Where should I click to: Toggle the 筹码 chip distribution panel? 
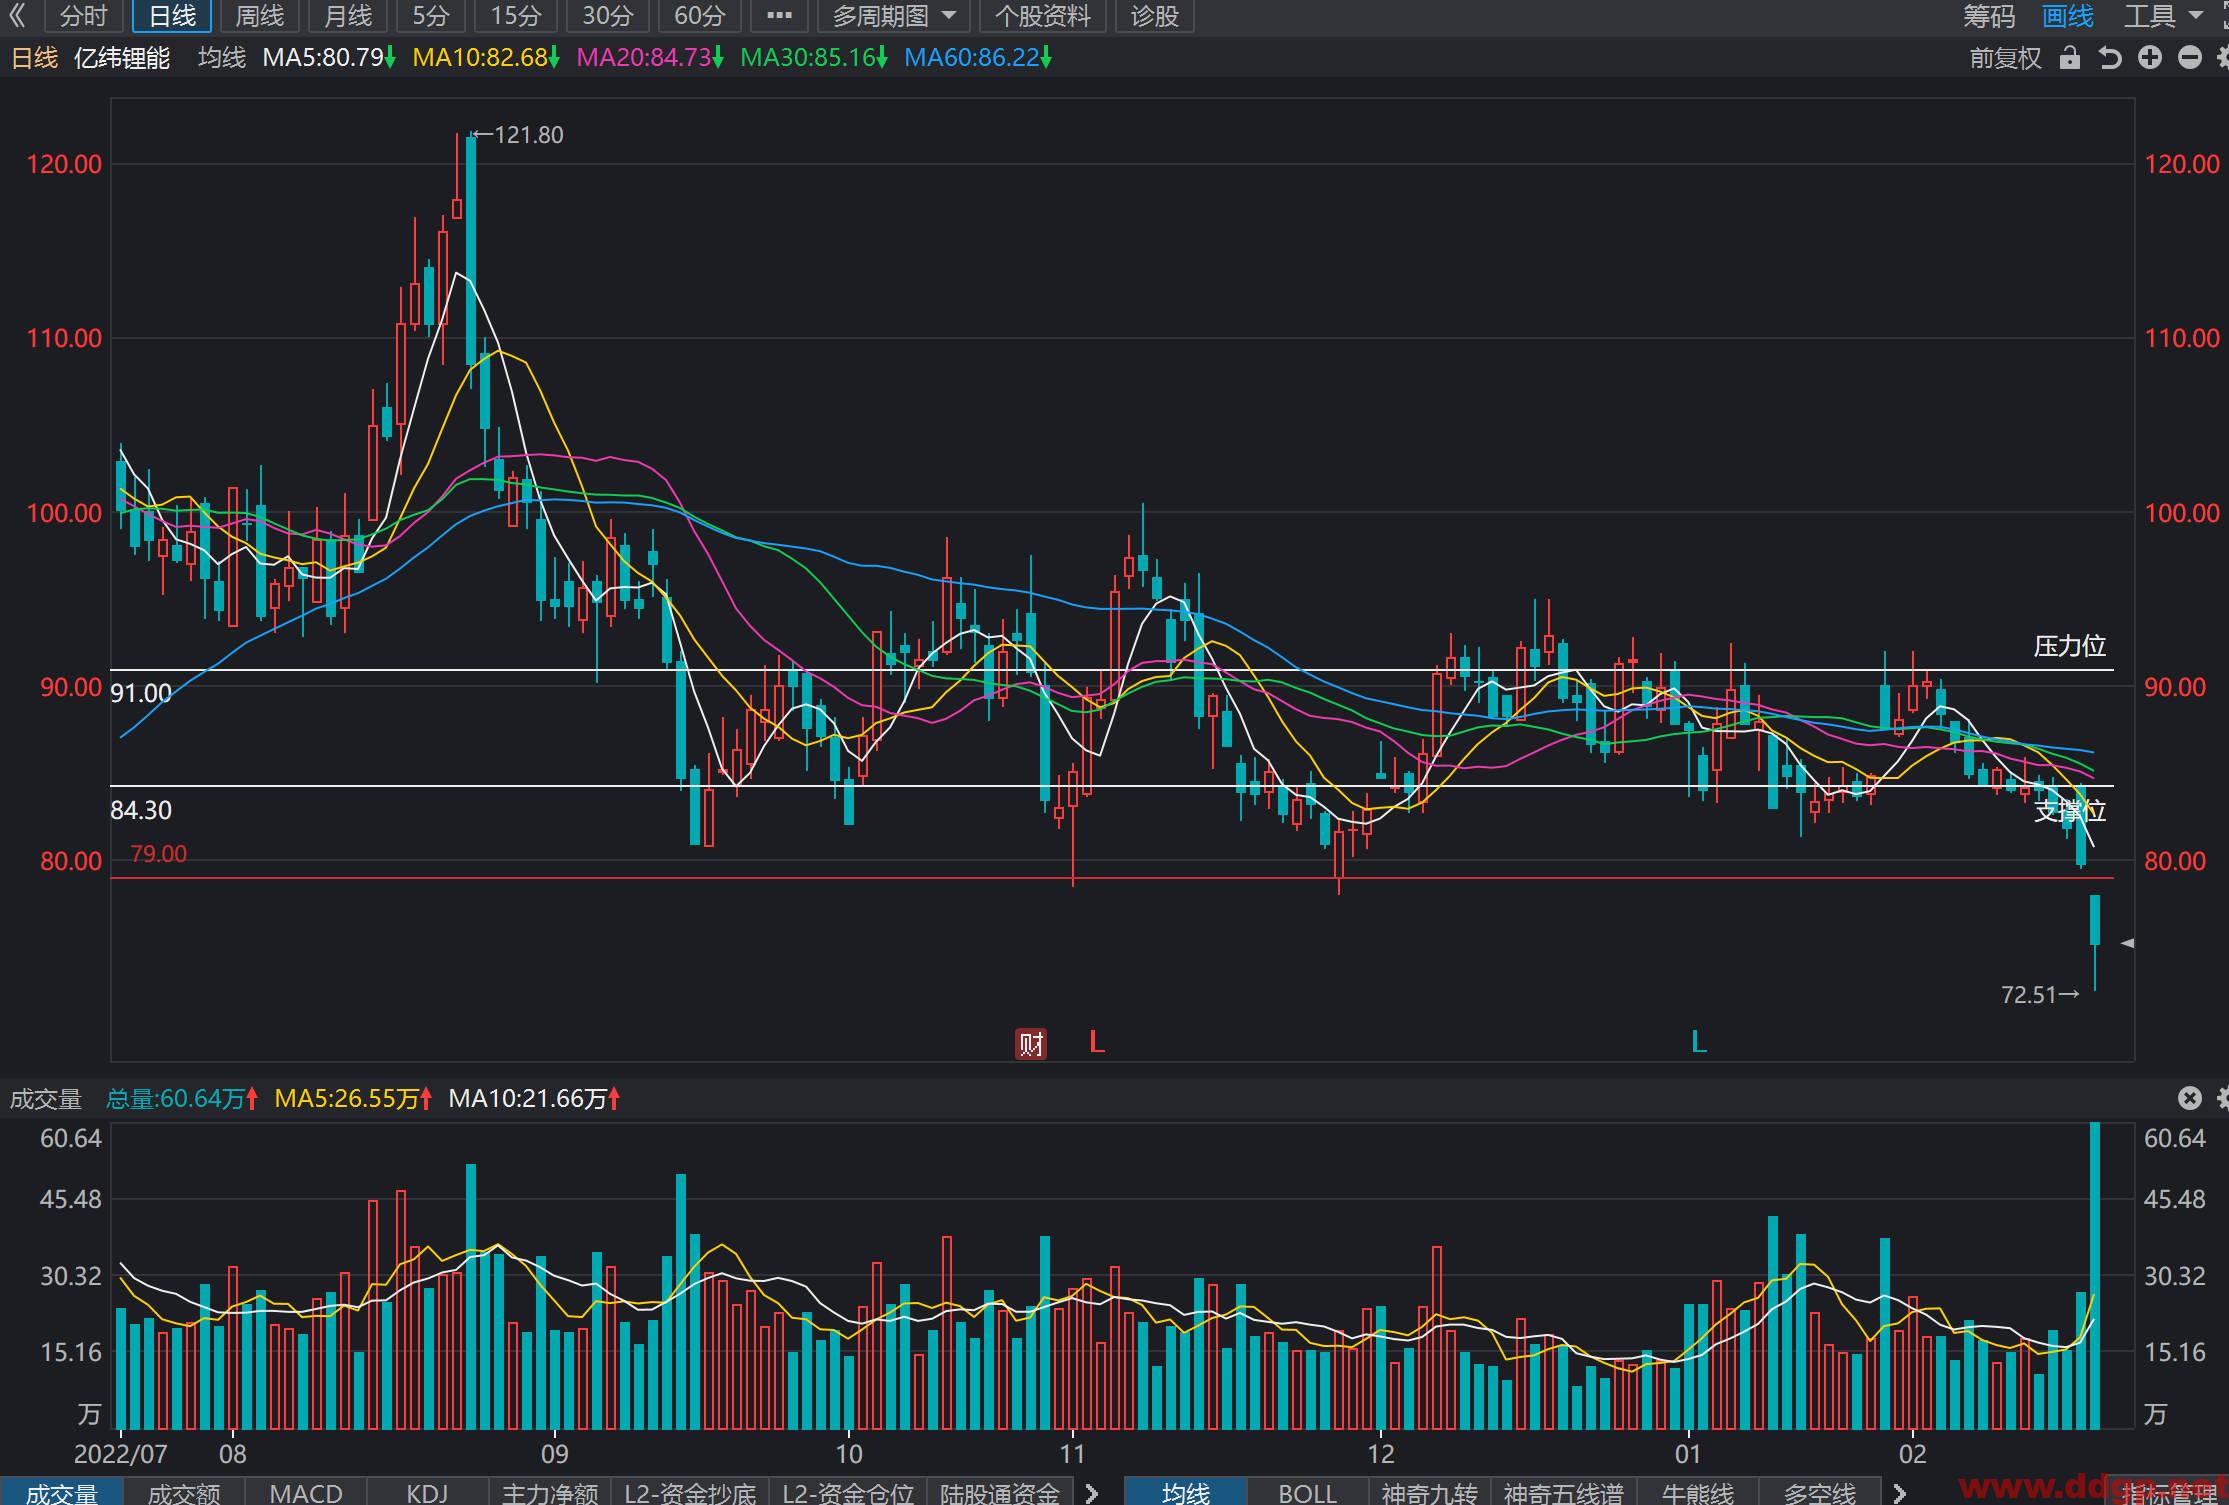1988,16
